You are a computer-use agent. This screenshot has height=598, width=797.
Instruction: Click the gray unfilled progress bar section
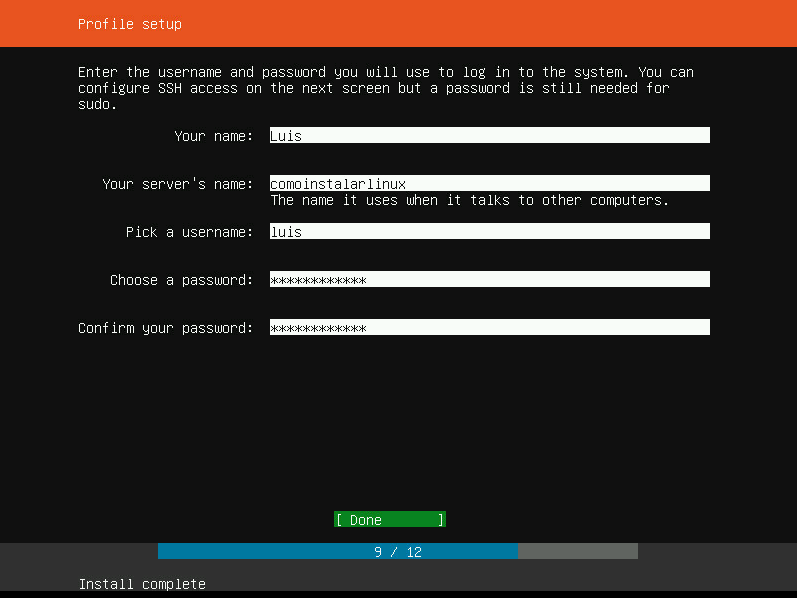577,552
